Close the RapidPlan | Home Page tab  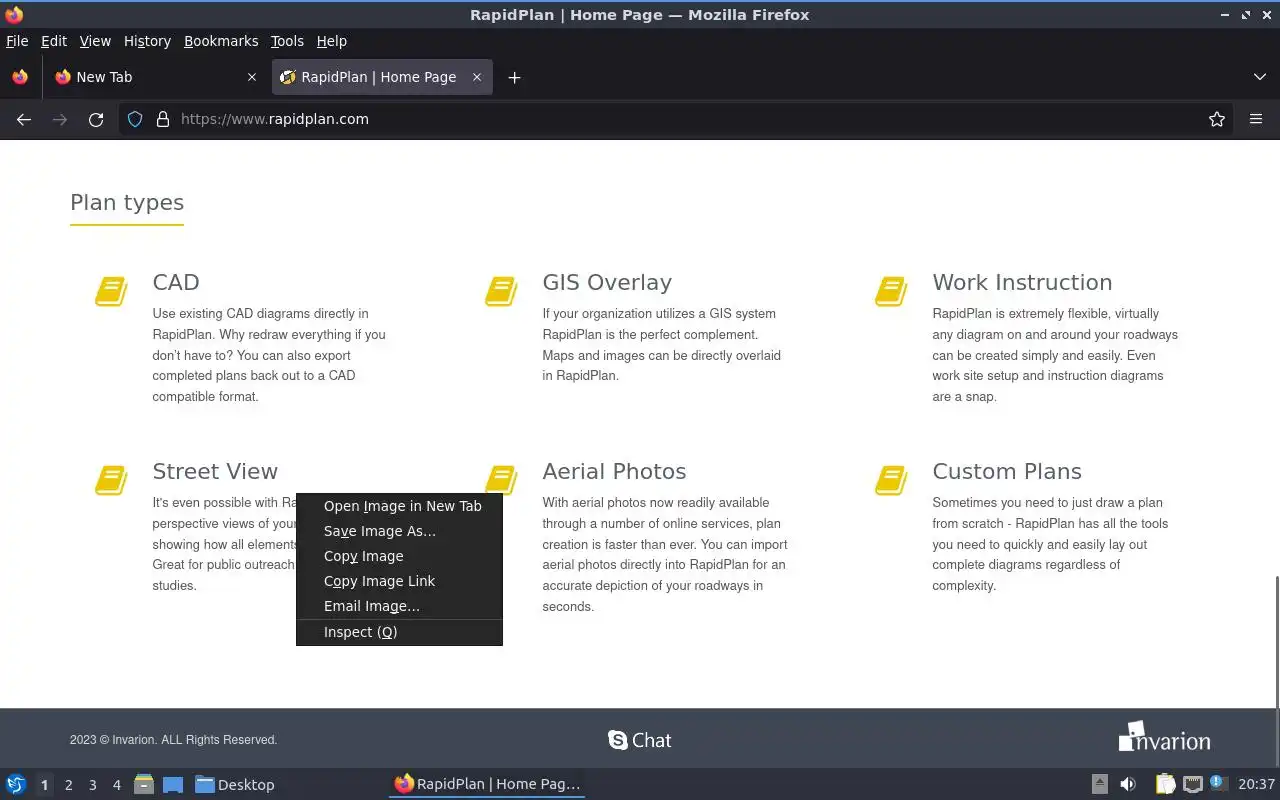point(477,77)
